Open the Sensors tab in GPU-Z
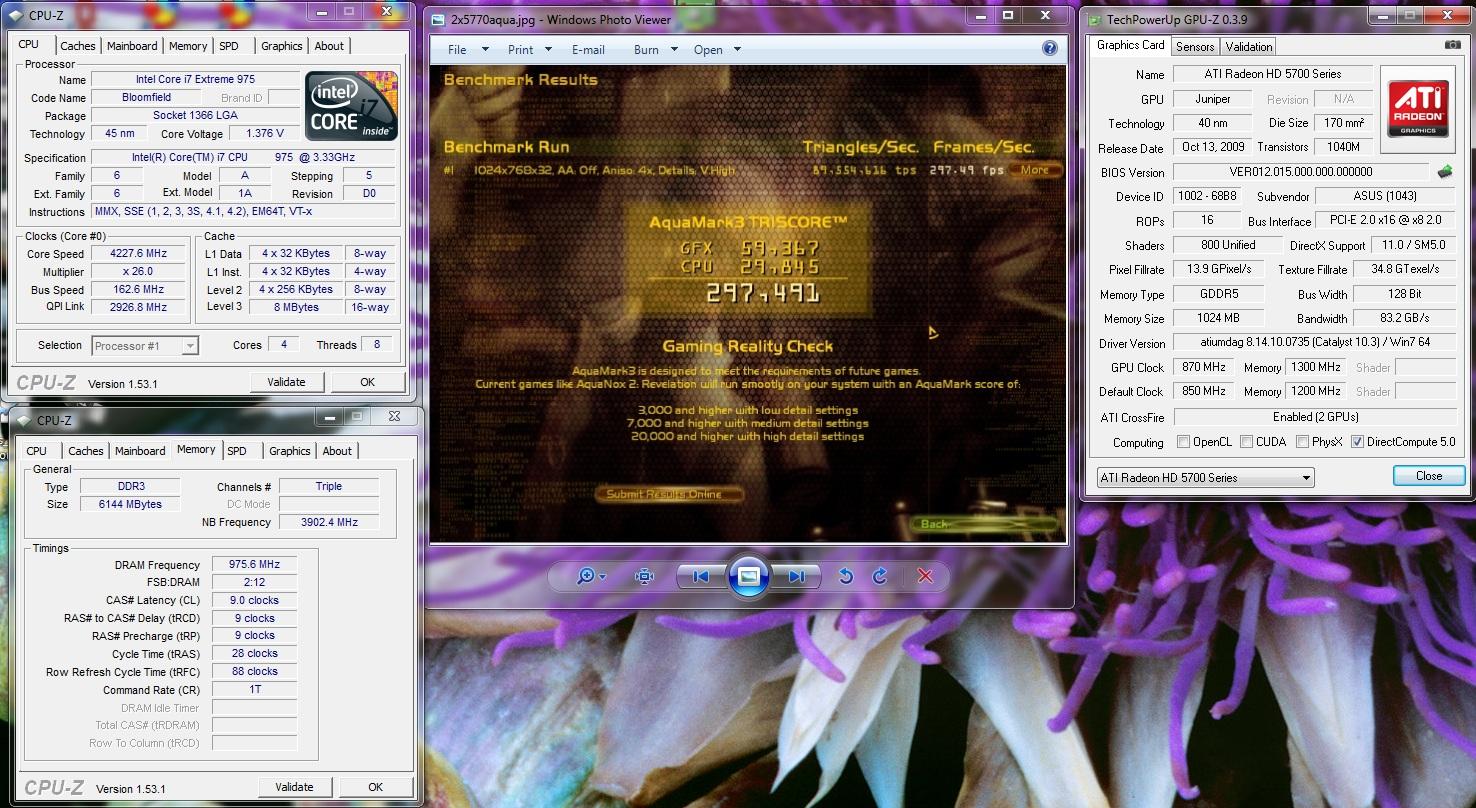Image resolution: width=1476 pixels, height=808 pixels. click(1195, 47)
